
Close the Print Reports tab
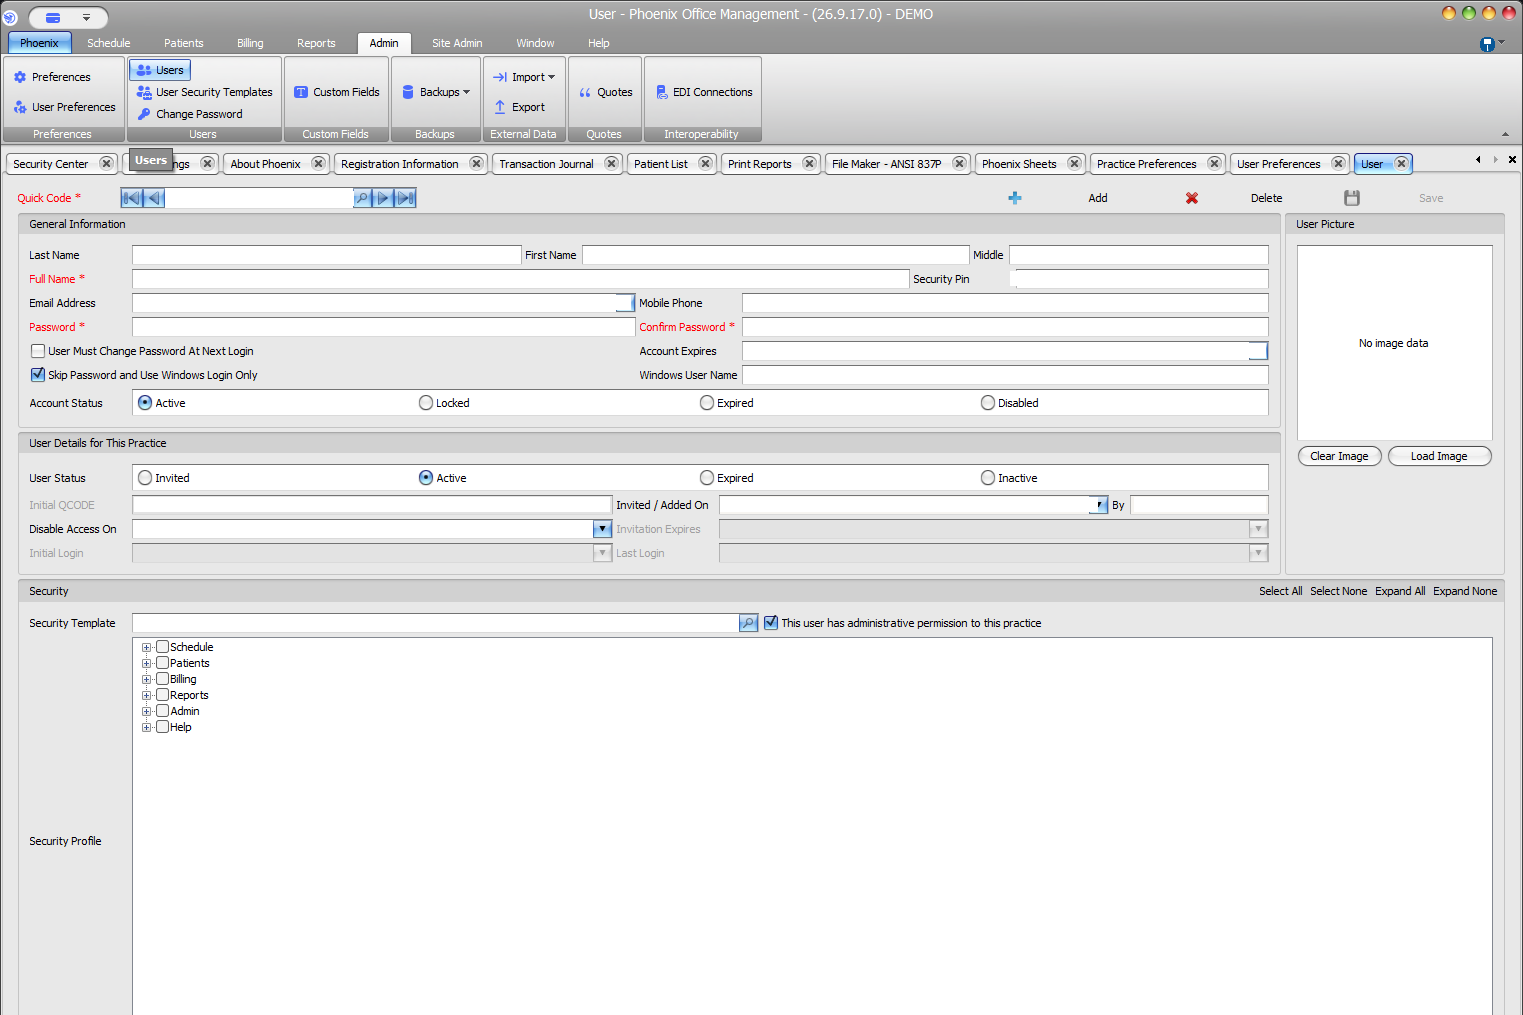coord(809,163)
